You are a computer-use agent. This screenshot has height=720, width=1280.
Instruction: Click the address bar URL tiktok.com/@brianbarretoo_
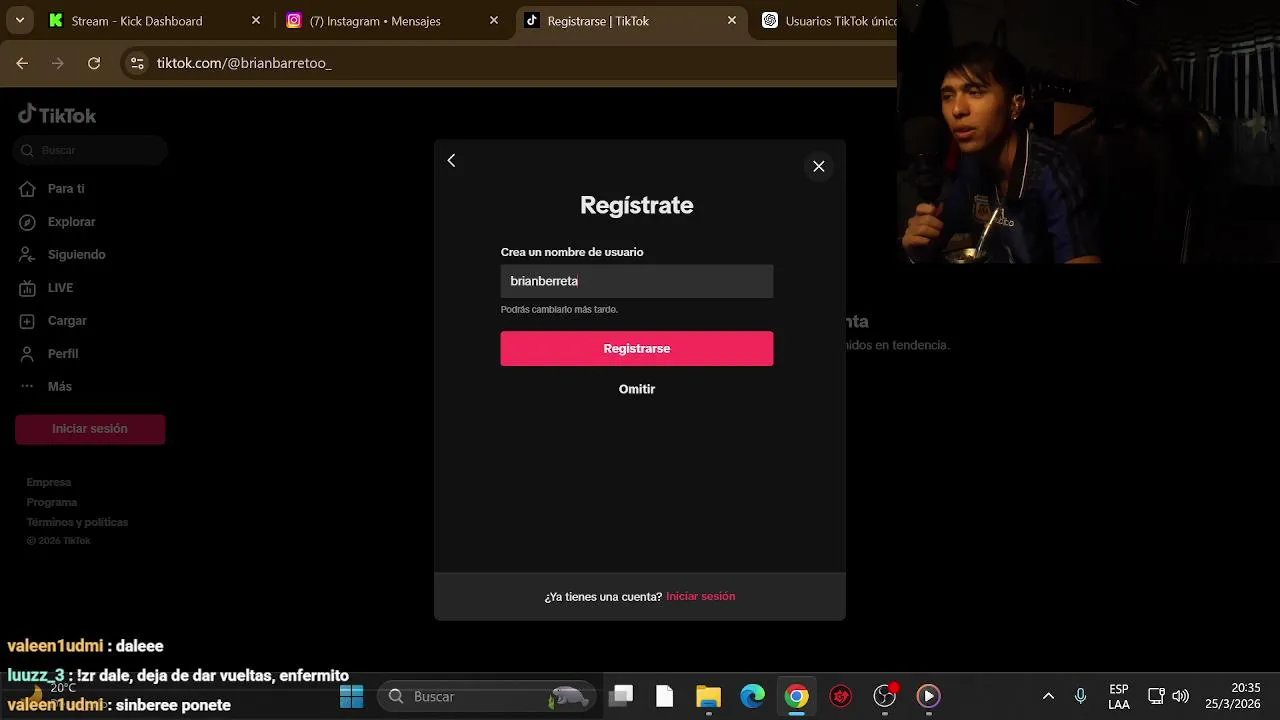[244, 63]
